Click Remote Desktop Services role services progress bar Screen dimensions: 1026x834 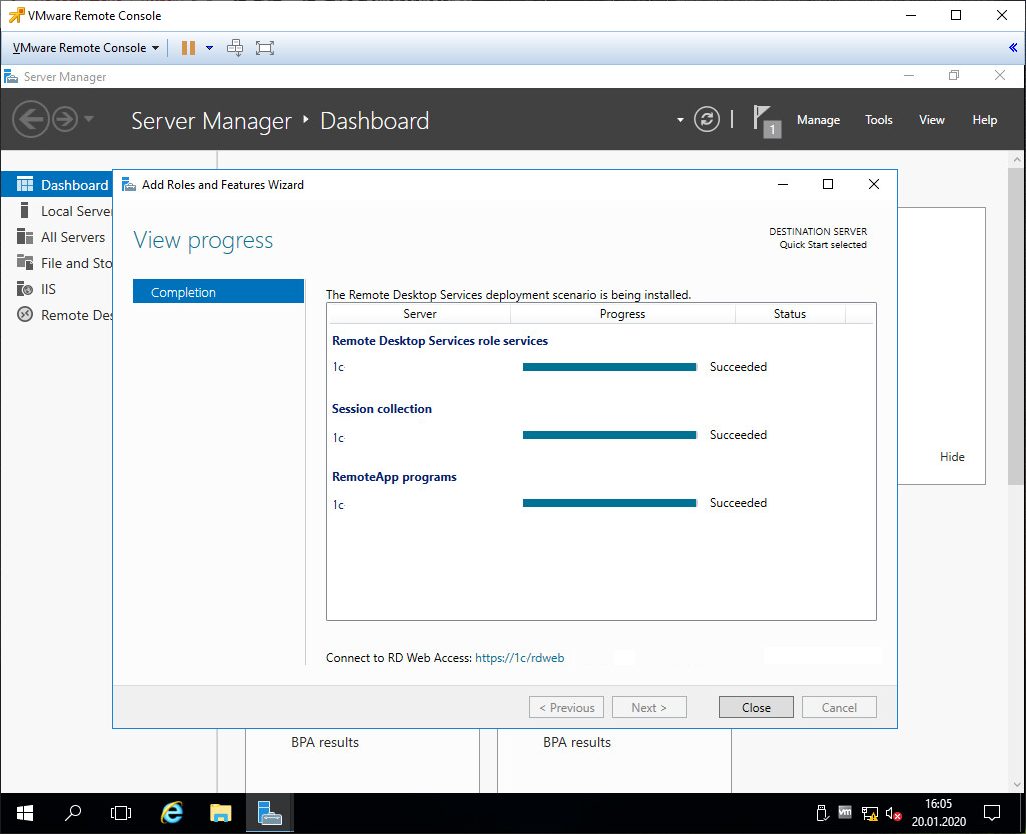point(609,367)
